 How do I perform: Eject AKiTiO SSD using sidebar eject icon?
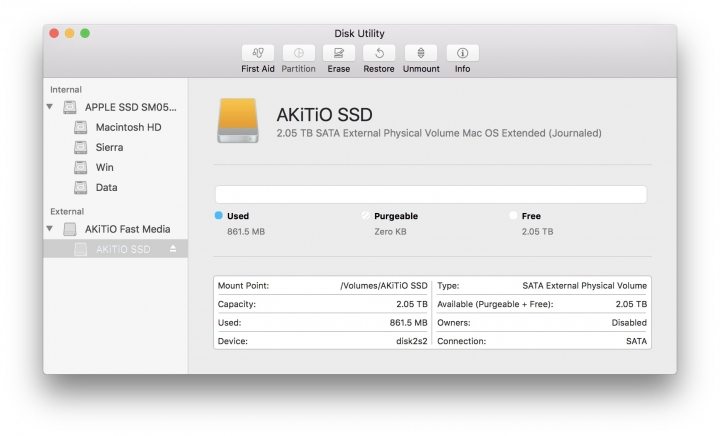[x=173, y=249]
